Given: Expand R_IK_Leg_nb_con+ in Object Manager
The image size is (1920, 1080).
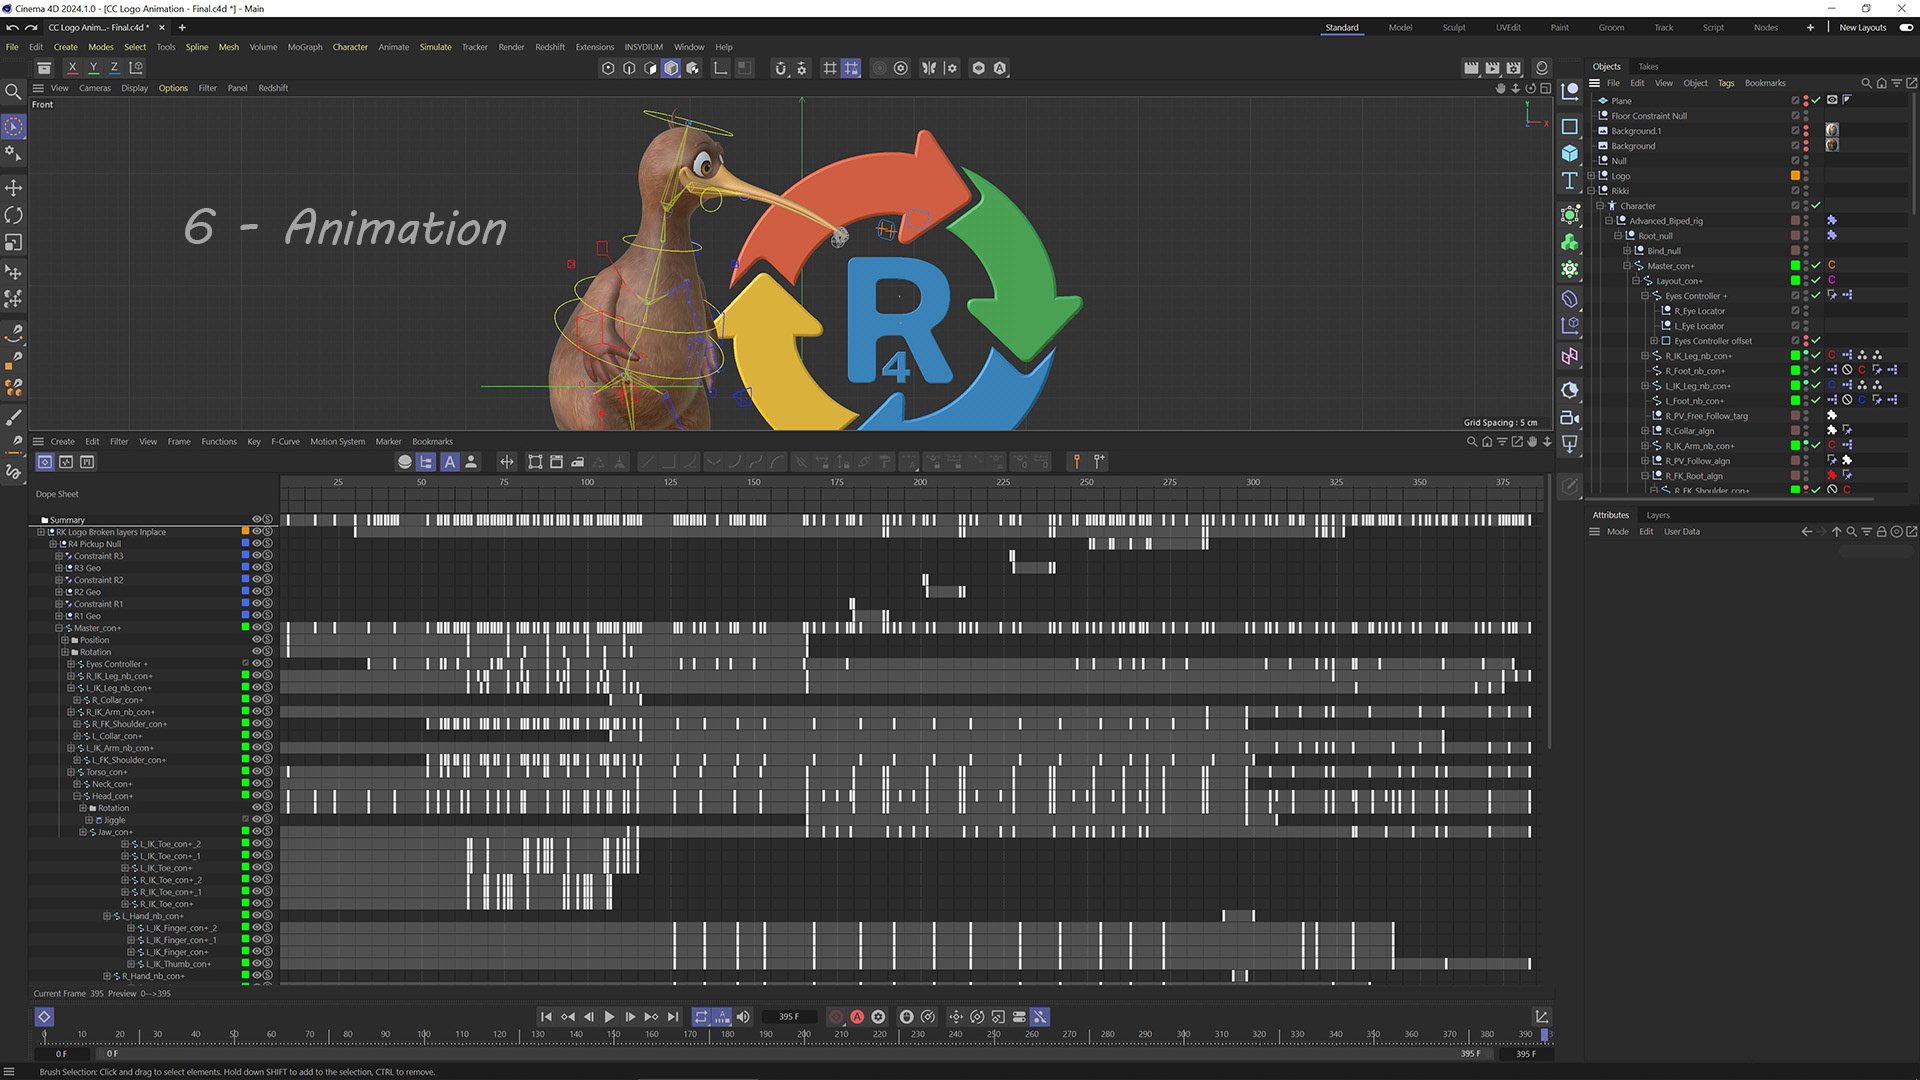Looking at the screenshot, I should coord(1645,356).
